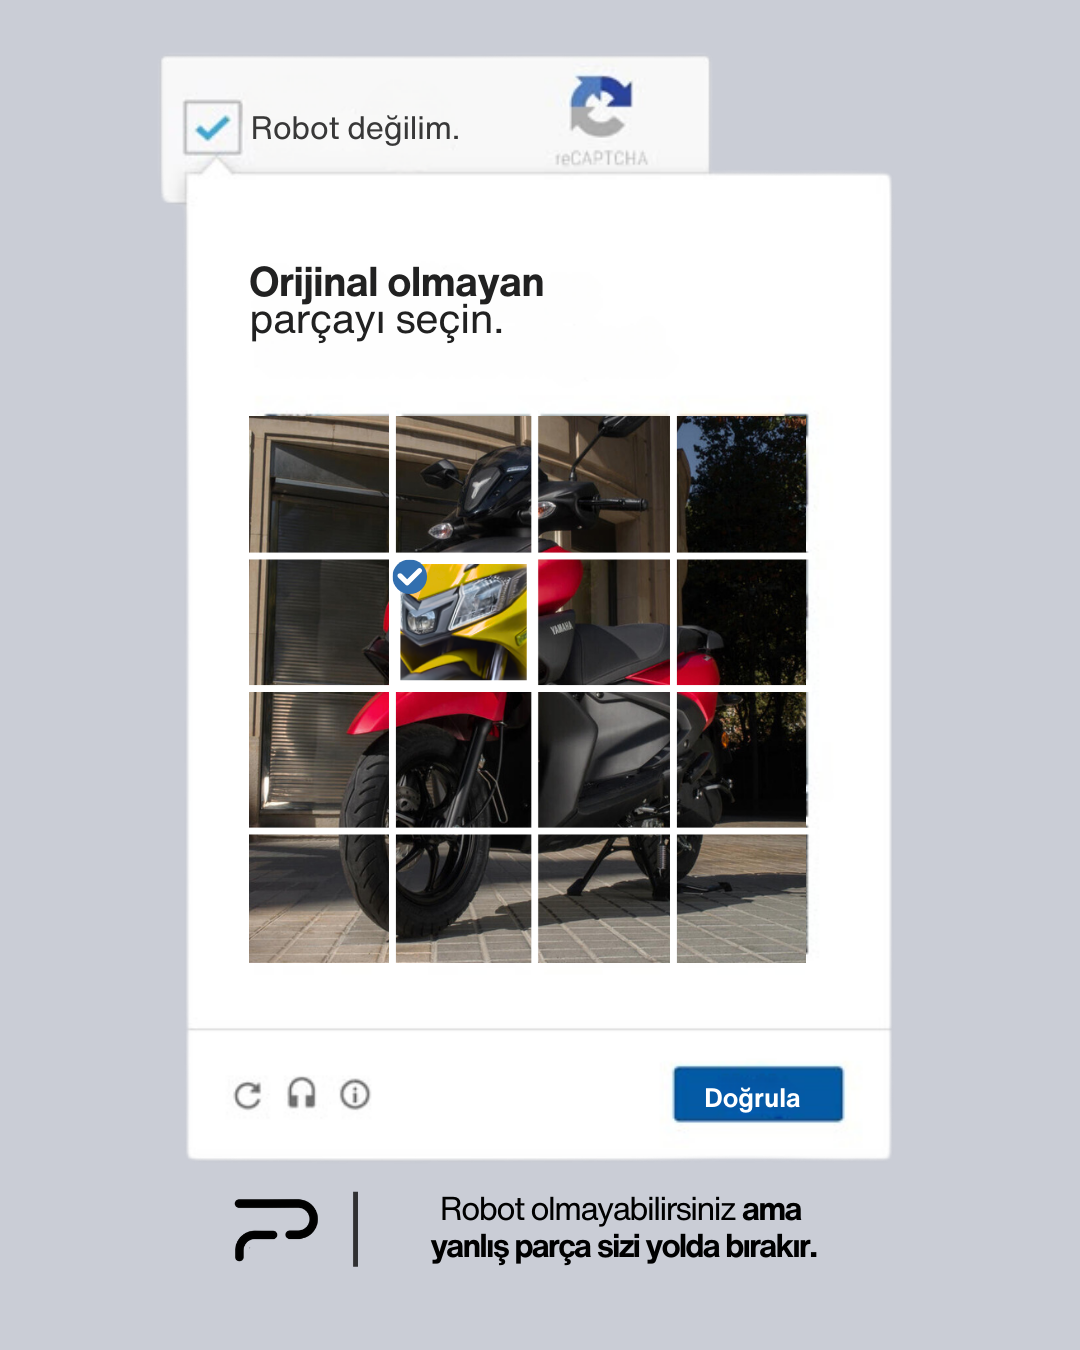
Task: Select the top-left building window tile
Action: (x=319, y=484)
